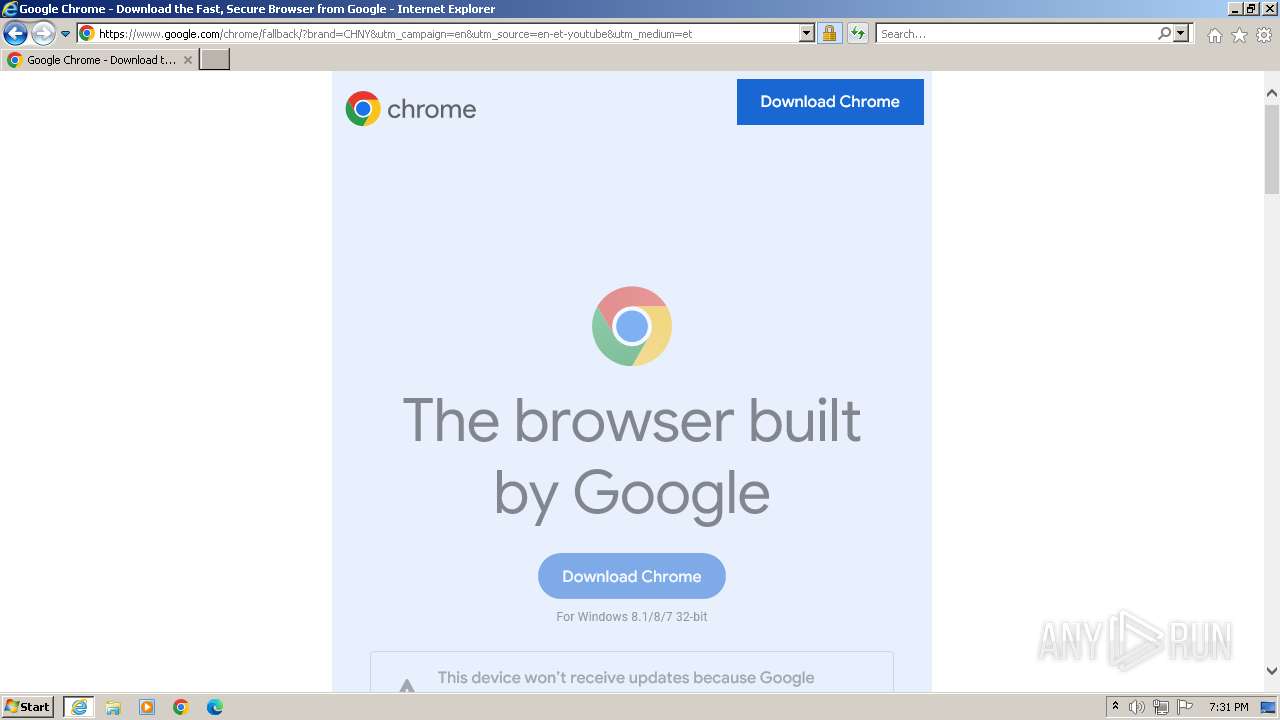This screenshot has height=720, width=1280.
Task: Click the page scrollbar up arrow
Action: (1272, 93)
